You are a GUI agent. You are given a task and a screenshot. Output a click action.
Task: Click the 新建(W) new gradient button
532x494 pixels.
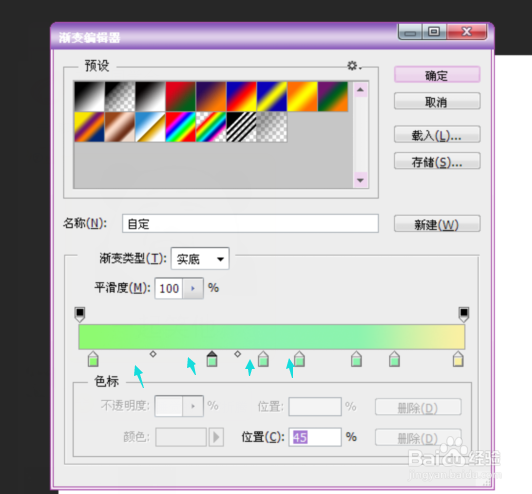coord(437,224)
